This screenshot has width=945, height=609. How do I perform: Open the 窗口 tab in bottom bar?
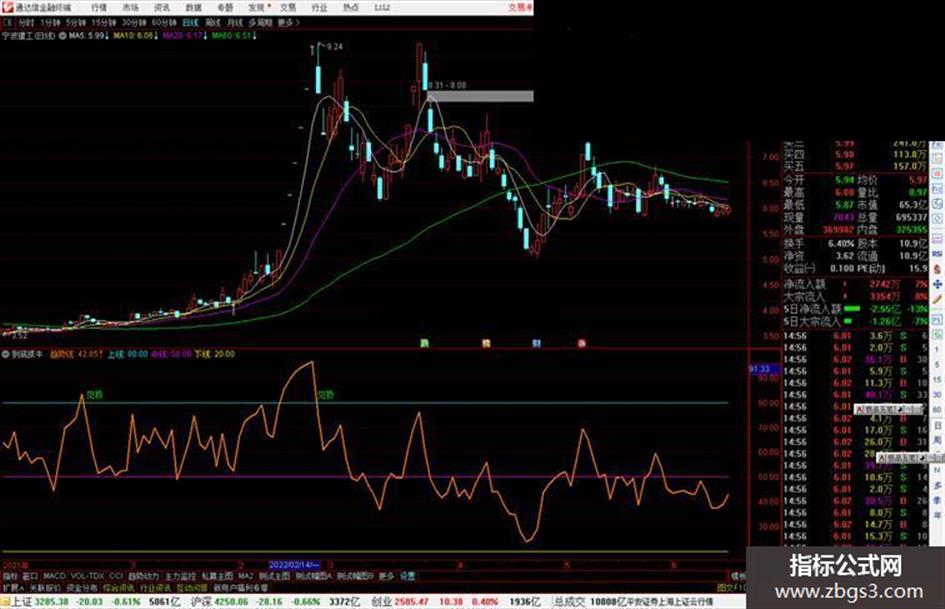pyautogui.click(x=30, y=576)
